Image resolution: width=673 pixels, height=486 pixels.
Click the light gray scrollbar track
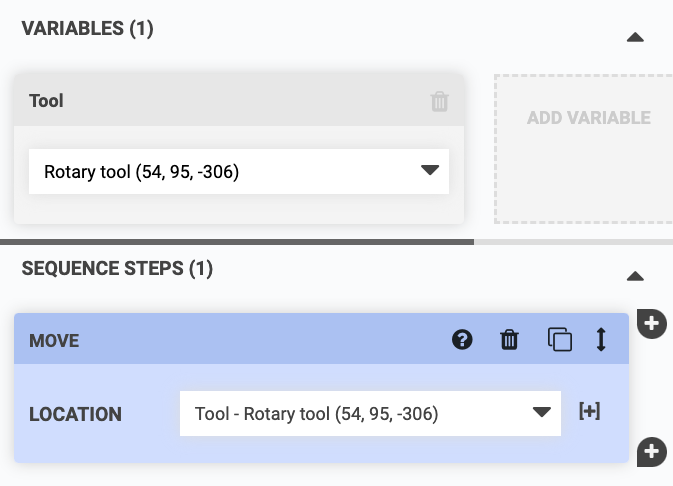tap(573, 241)
